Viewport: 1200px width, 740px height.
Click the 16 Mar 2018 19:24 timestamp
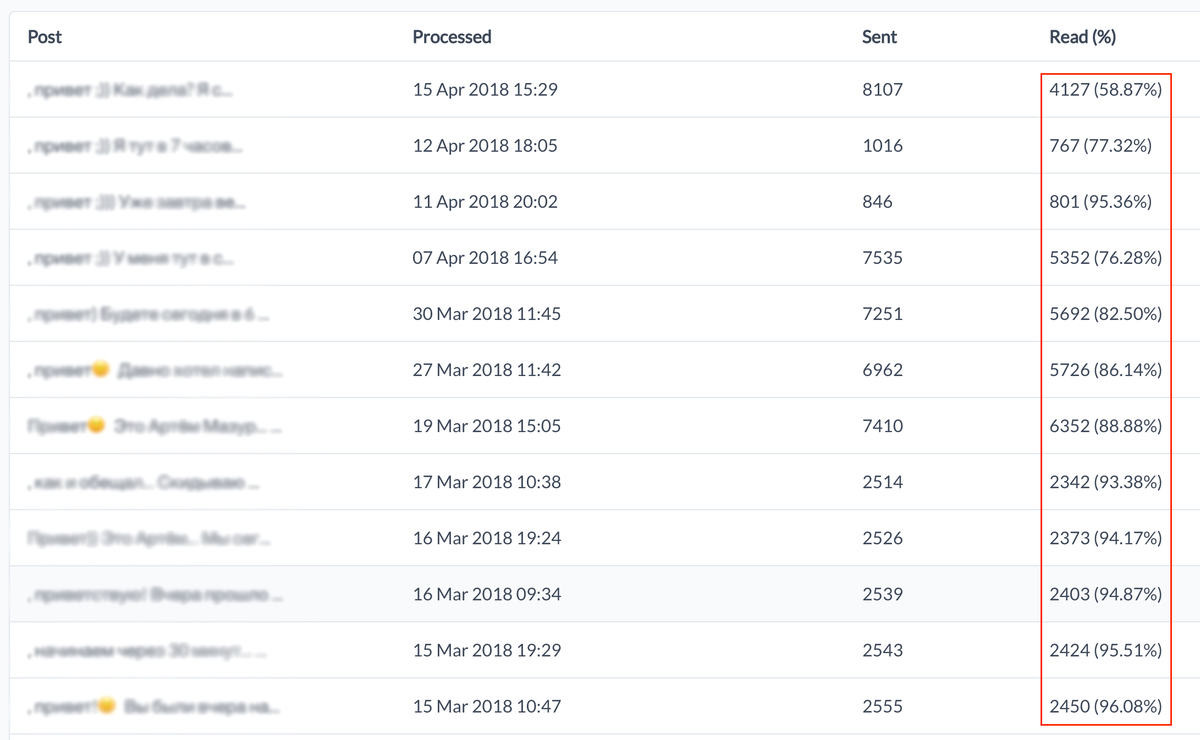click(487, 538)
